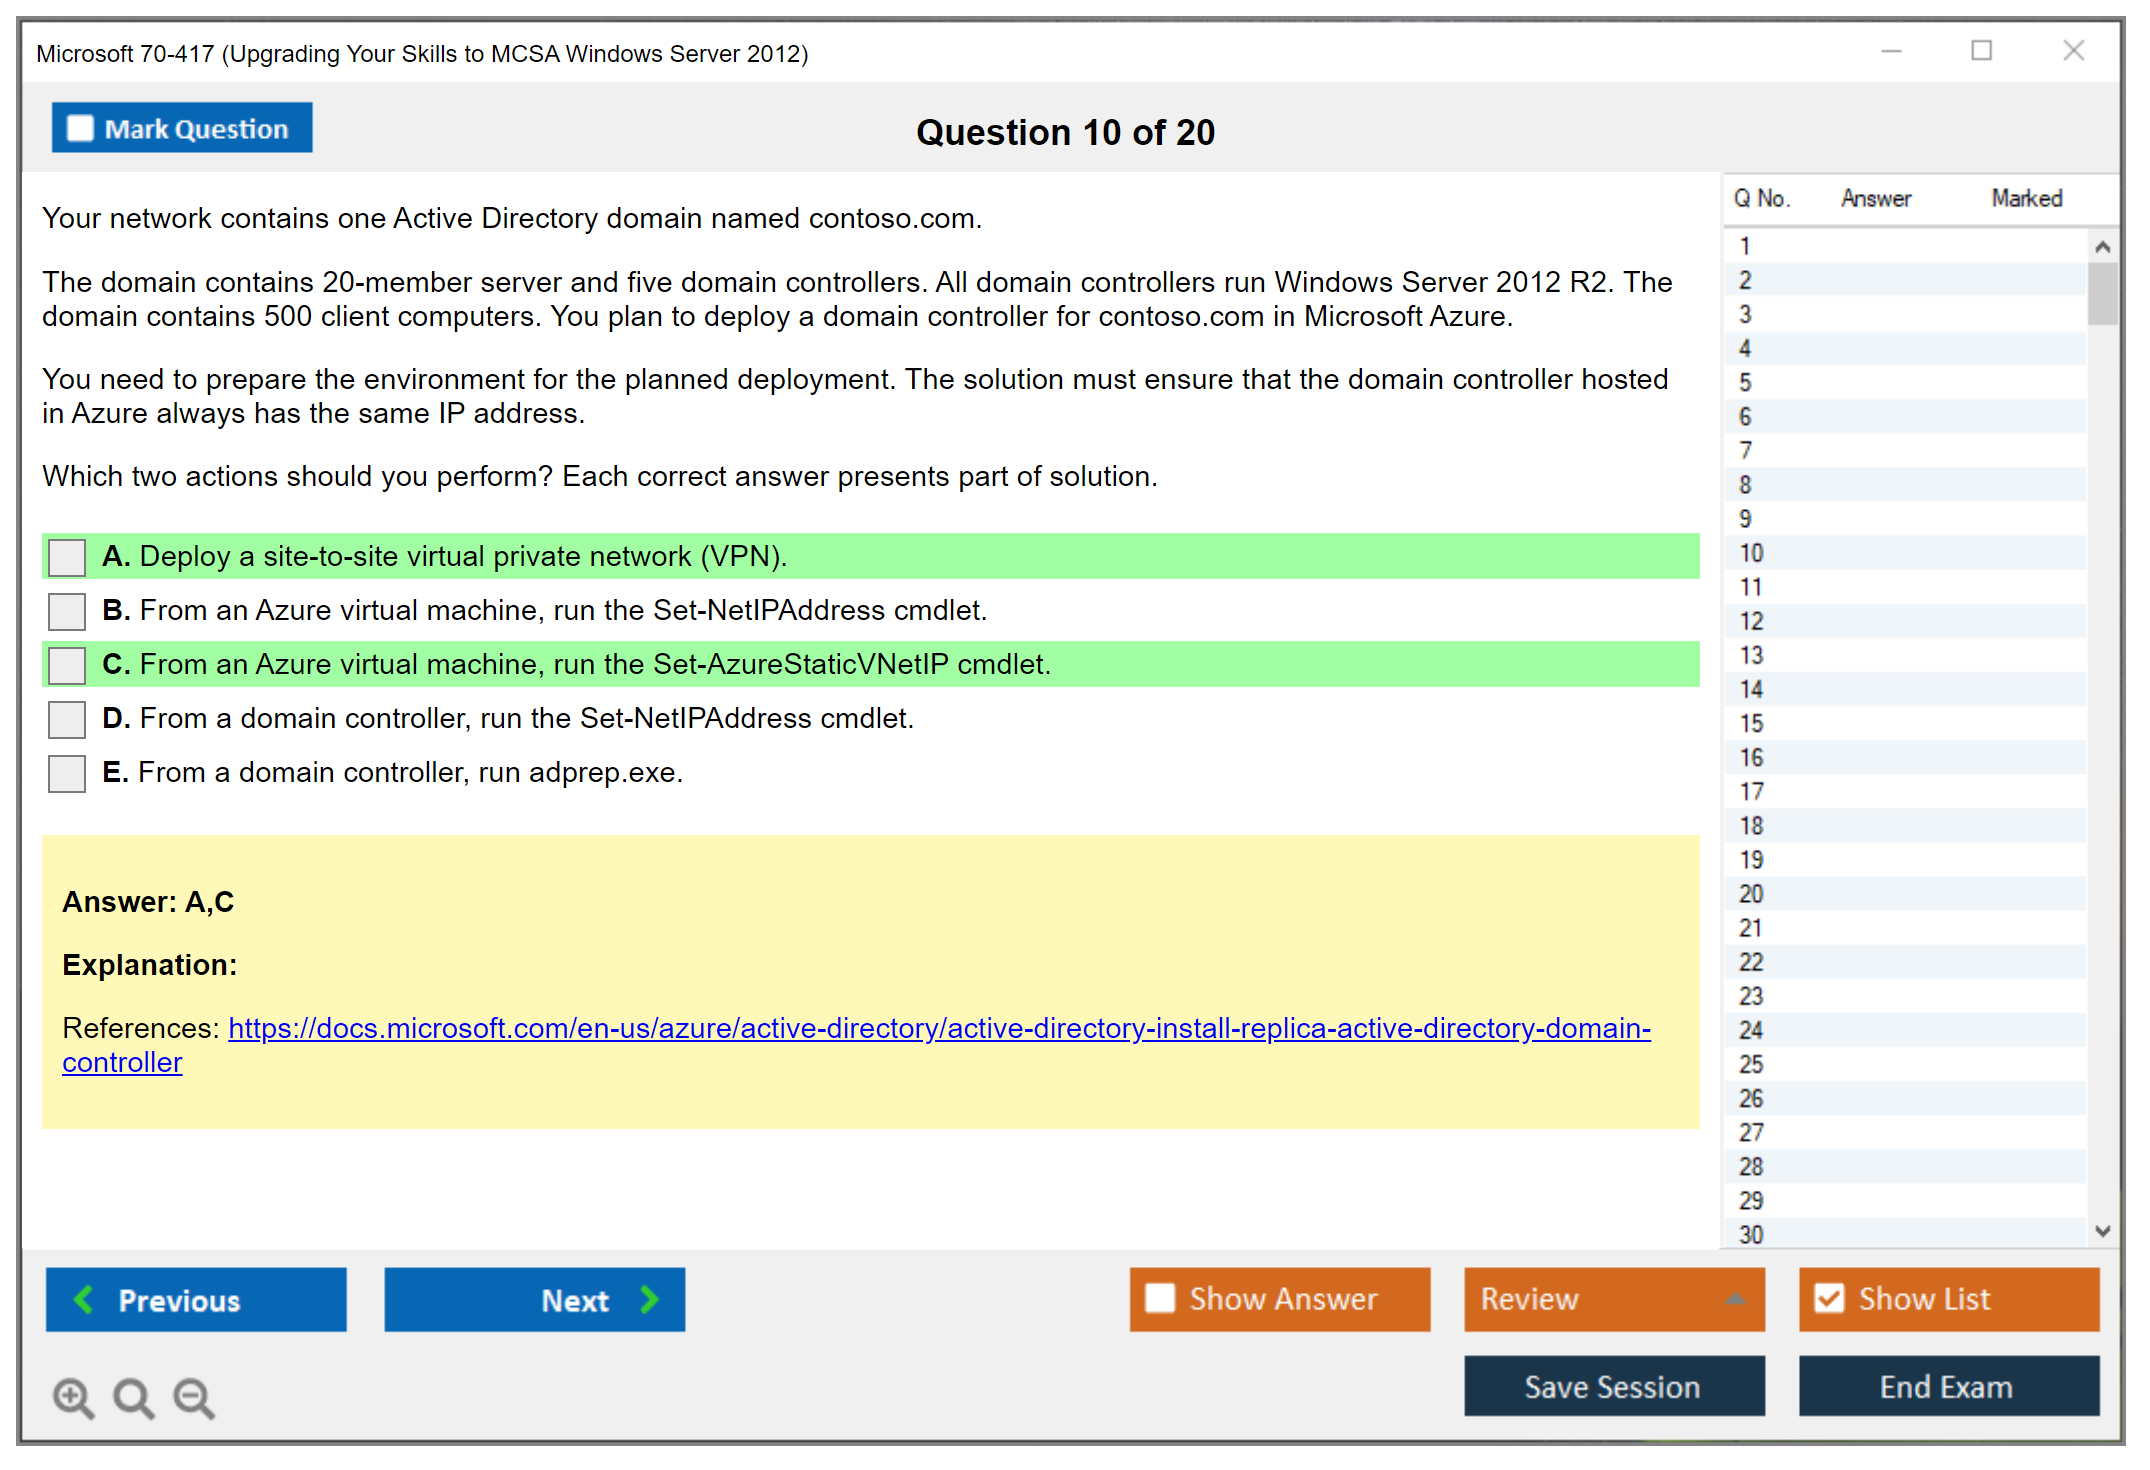Minimize the exam window
The image size is (2150, 1470).
coord(1891,51)
